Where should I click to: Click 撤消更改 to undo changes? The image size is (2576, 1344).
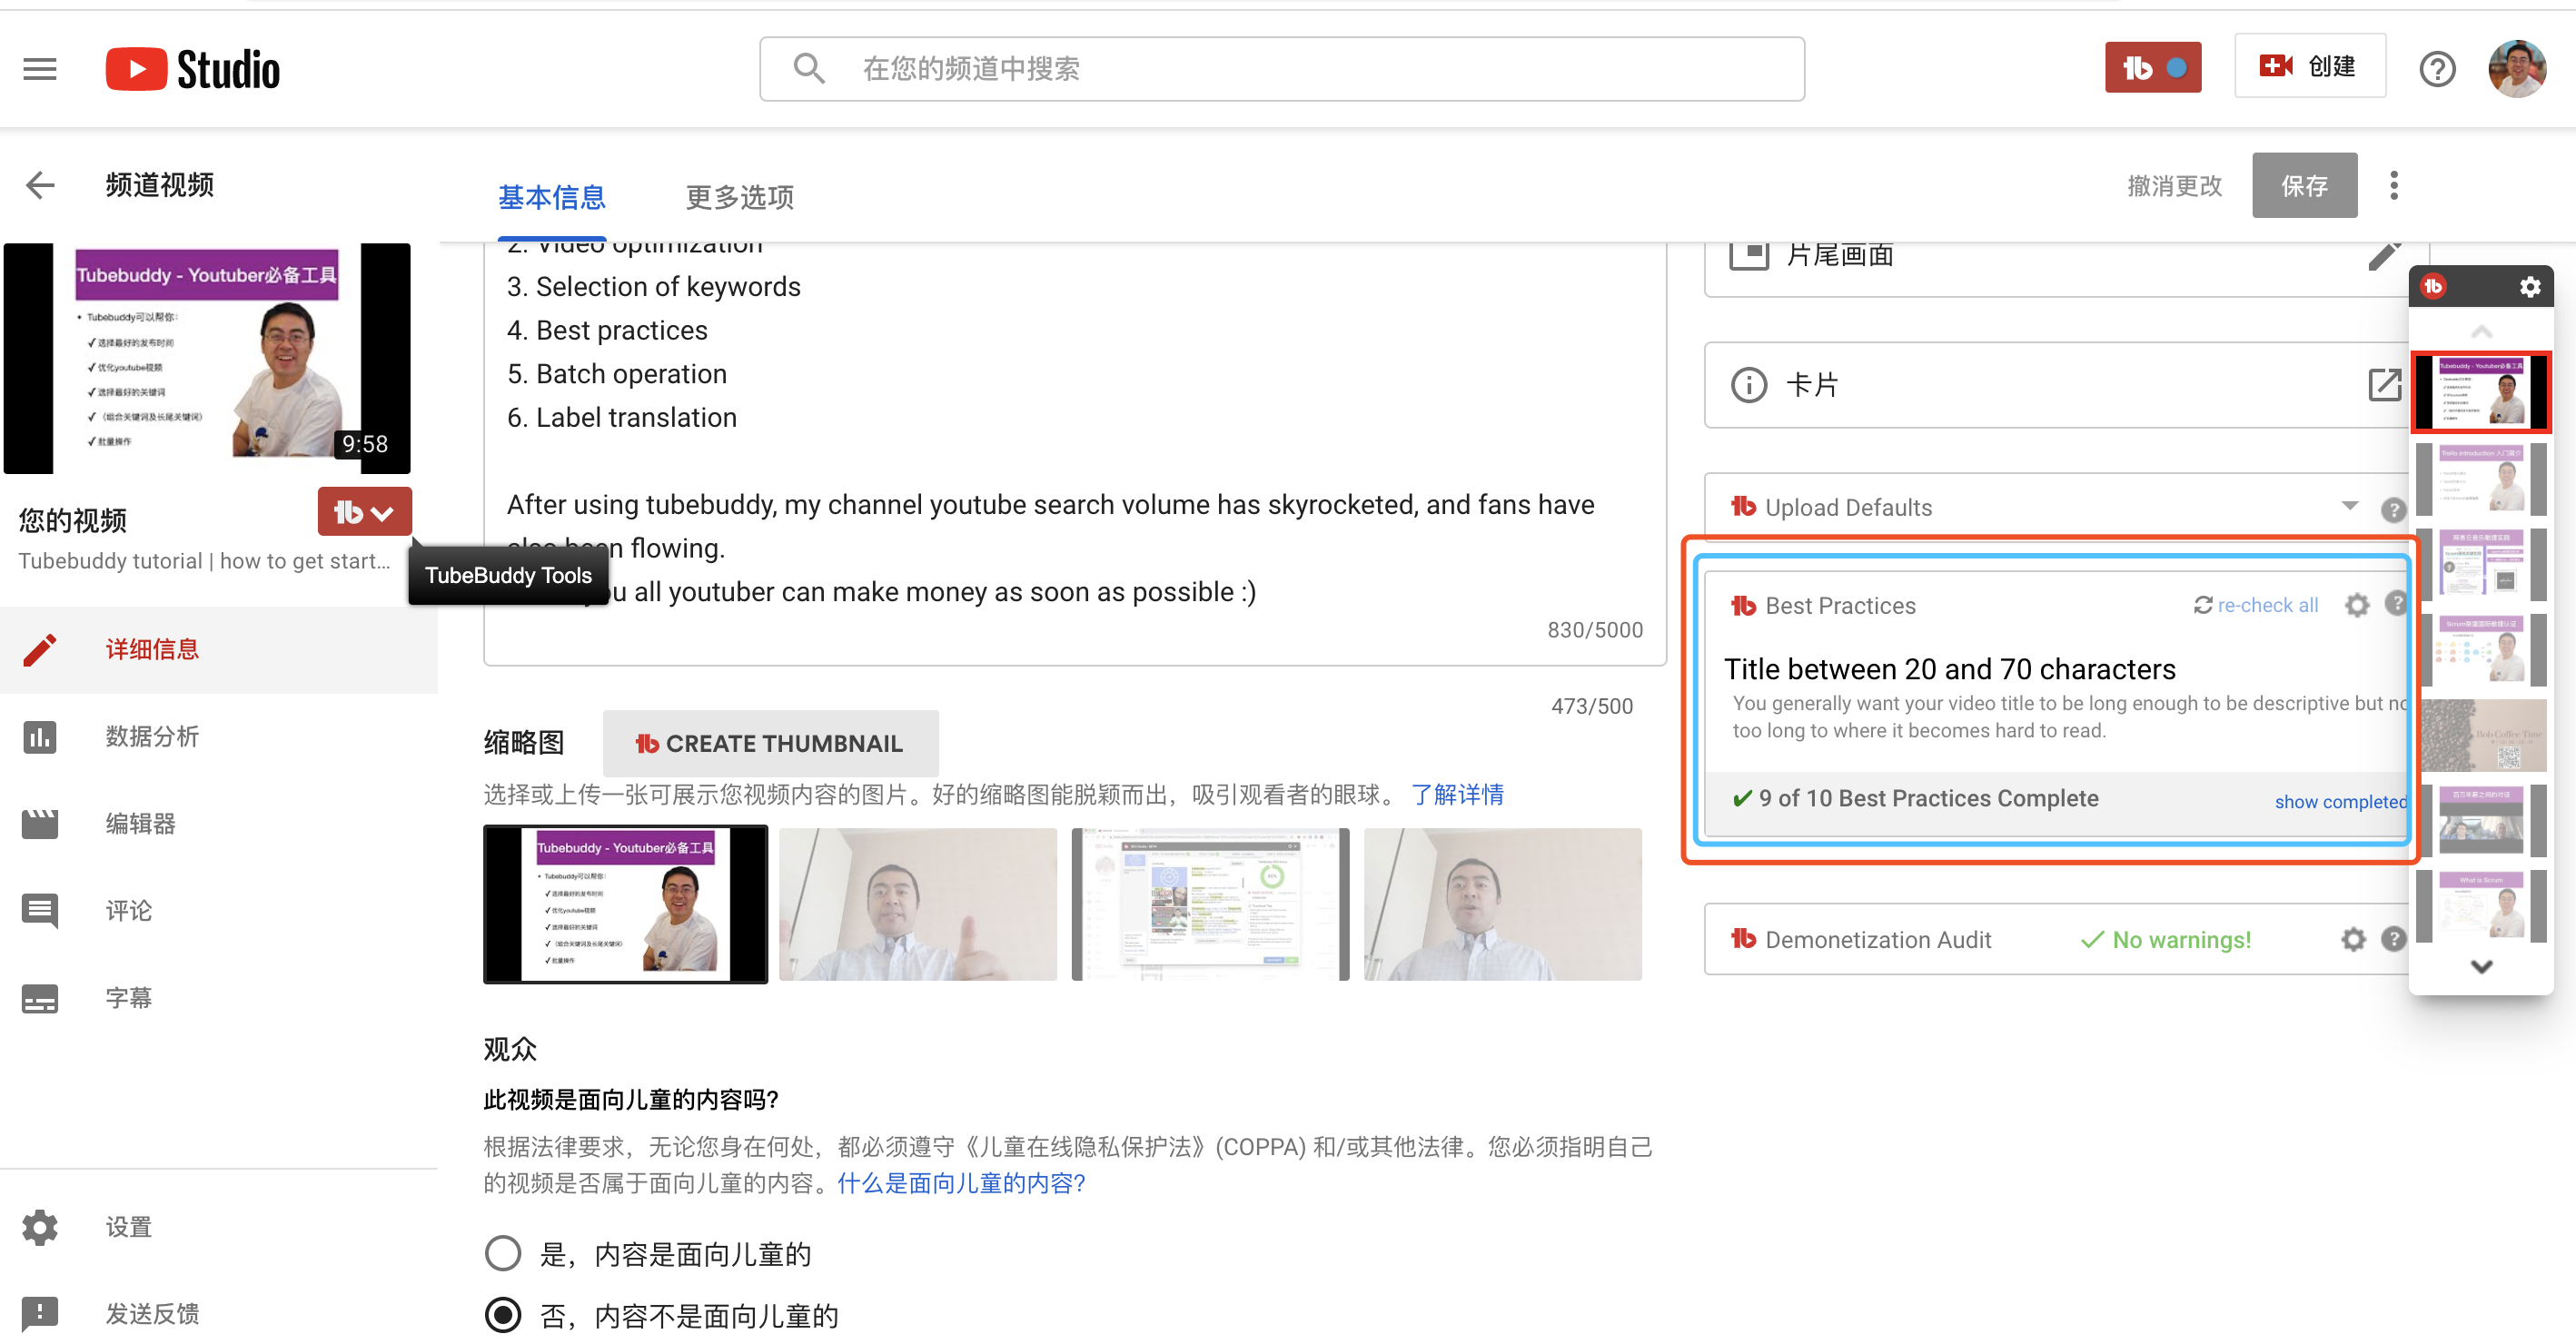tap(2174, 185)
